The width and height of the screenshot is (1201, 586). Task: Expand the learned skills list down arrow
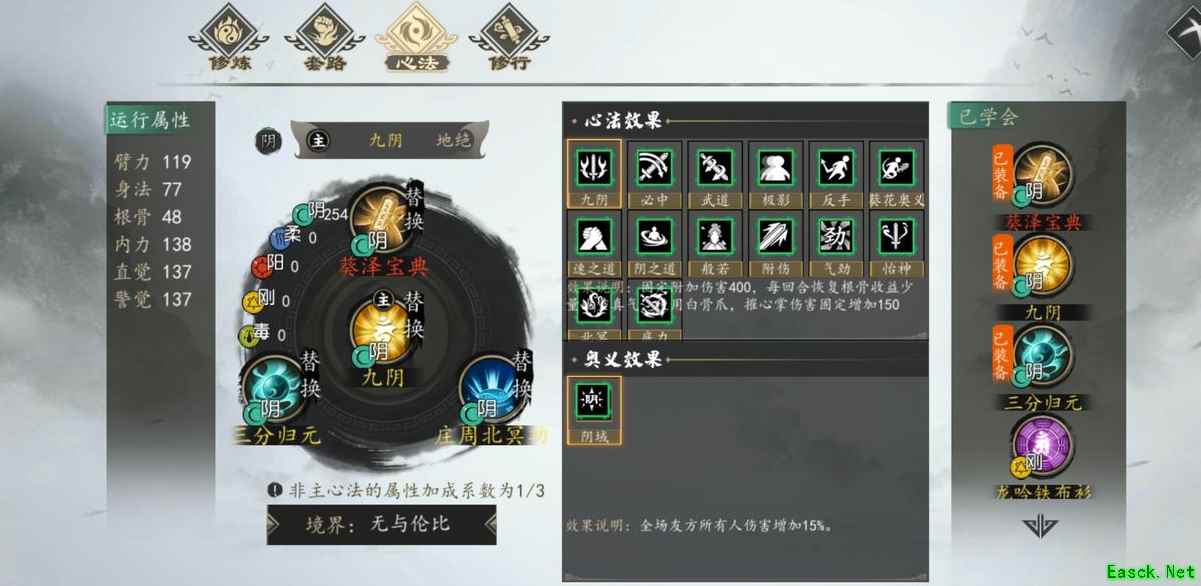coord(1038,525)
